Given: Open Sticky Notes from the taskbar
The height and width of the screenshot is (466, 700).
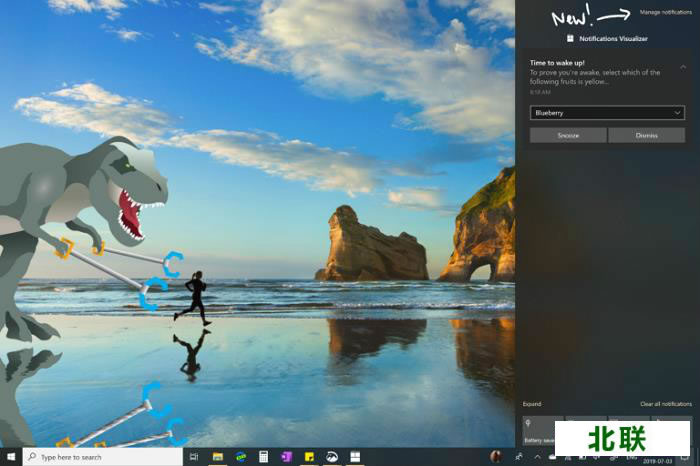Looking at the screenshot, I should point(310,457).
